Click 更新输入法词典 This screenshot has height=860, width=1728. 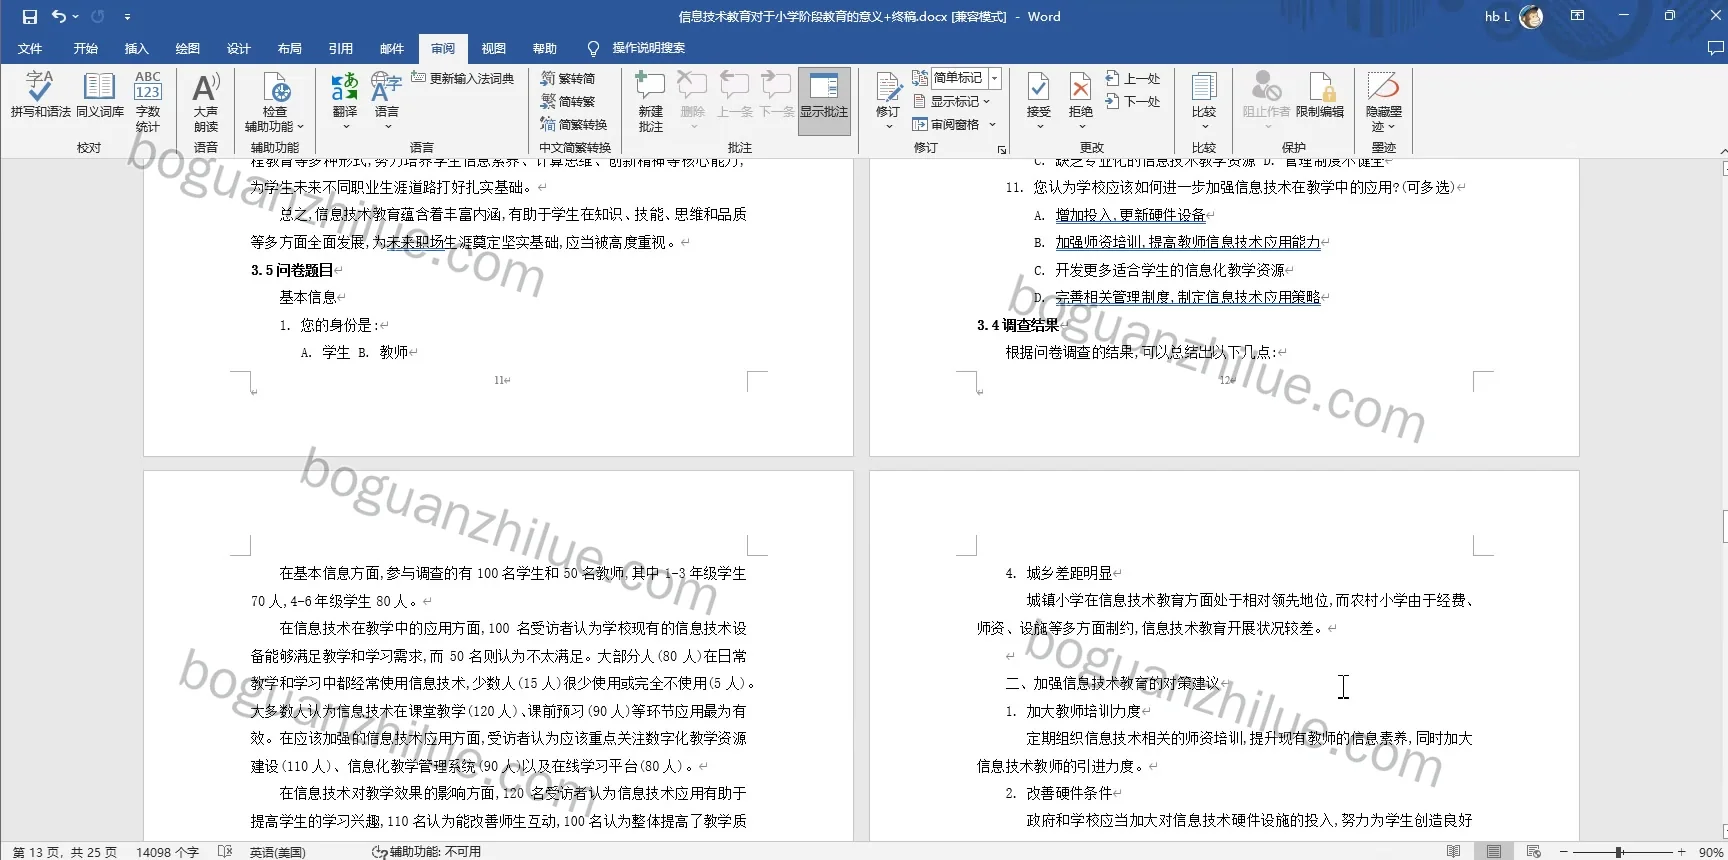click(463, 78)
